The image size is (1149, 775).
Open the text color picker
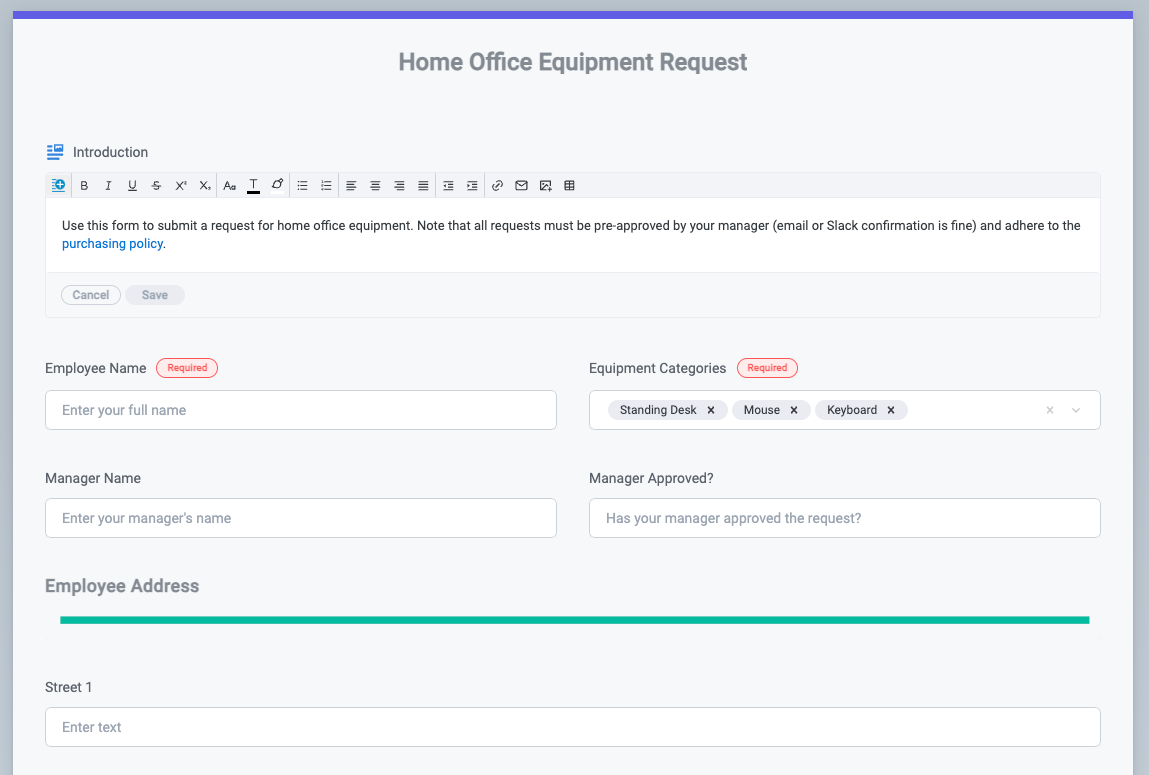[x=253, y=185]
